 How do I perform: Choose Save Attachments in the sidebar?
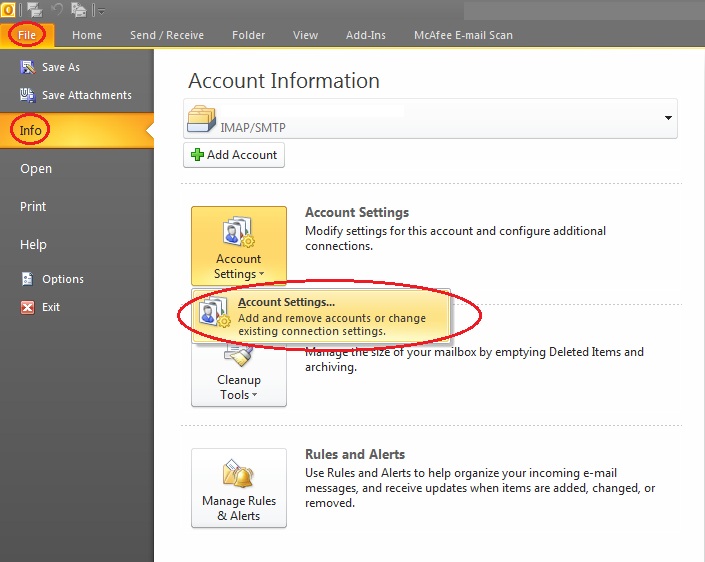coord(87,95)
